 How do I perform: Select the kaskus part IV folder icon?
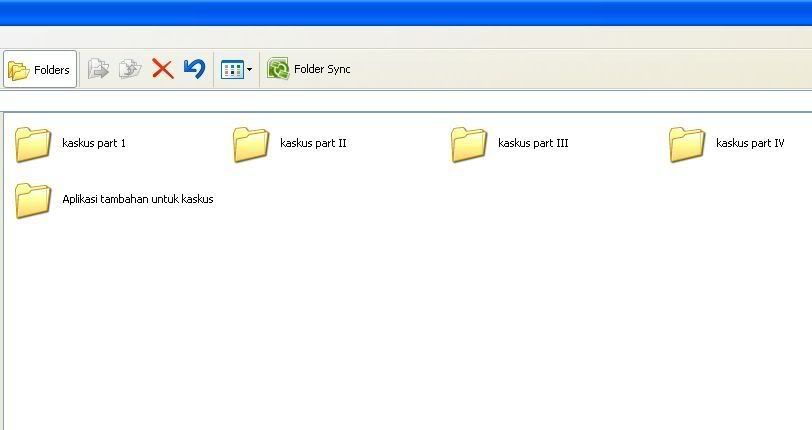coord(687,145)
